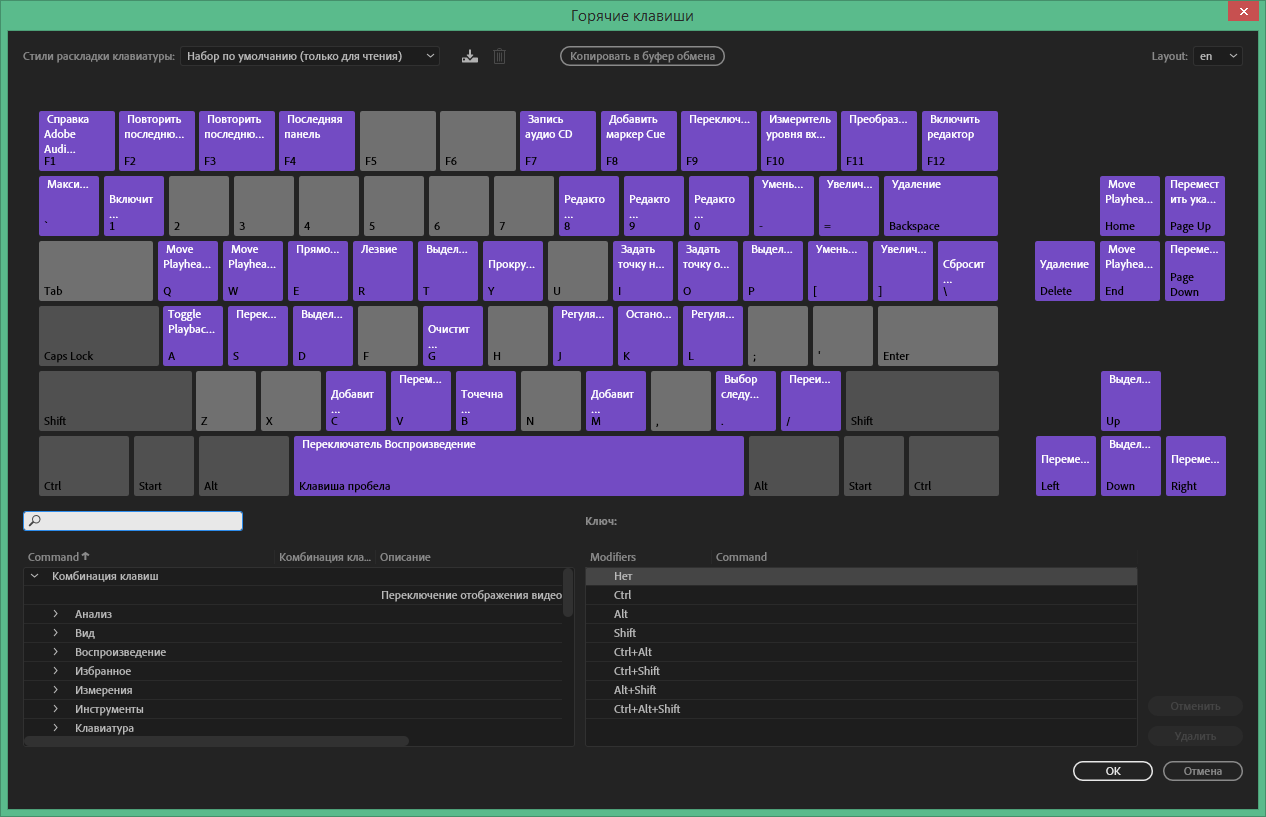Click the horizontal scrollbar under command list
1266x817 pixels.
(216, 741)
